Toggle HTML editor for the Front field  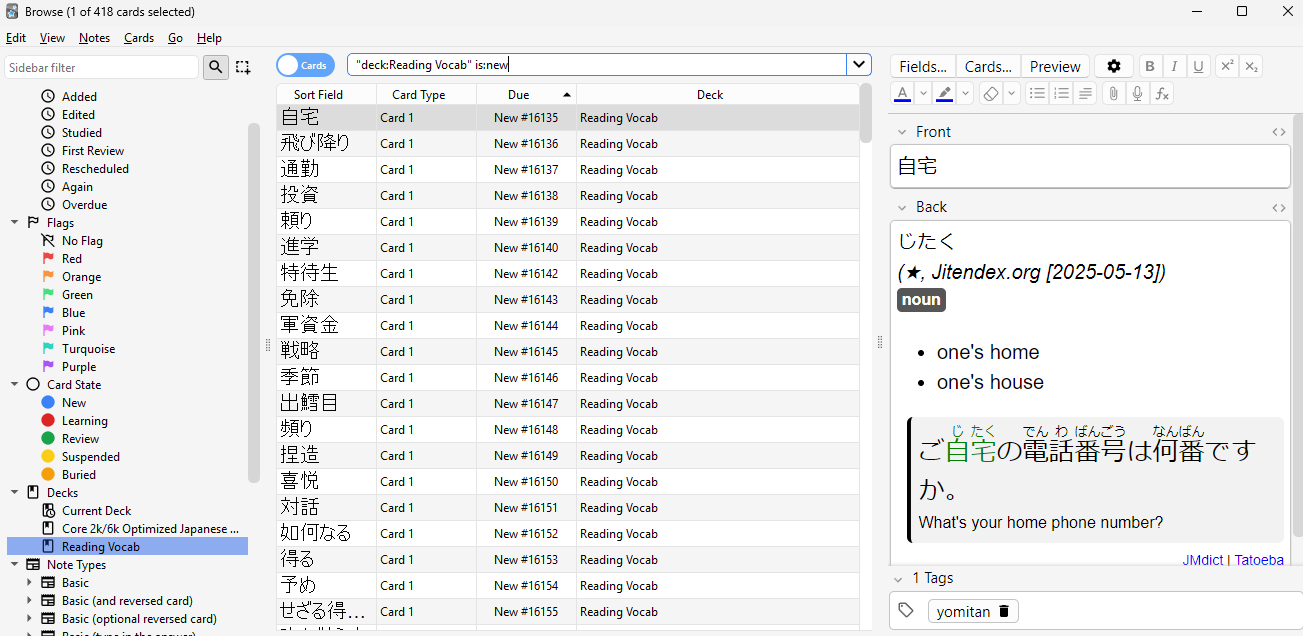tap(1279, 132)
